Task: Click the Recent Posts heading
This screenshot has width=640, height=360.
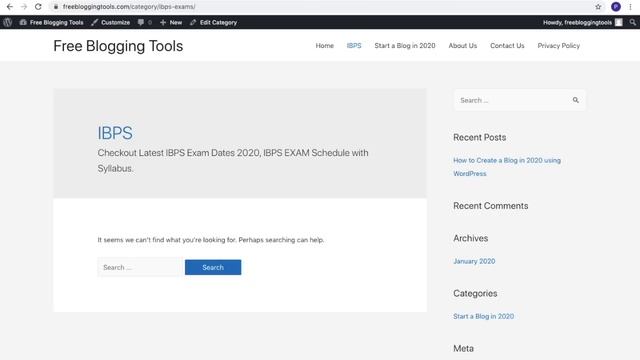Action: coord(480,138)
